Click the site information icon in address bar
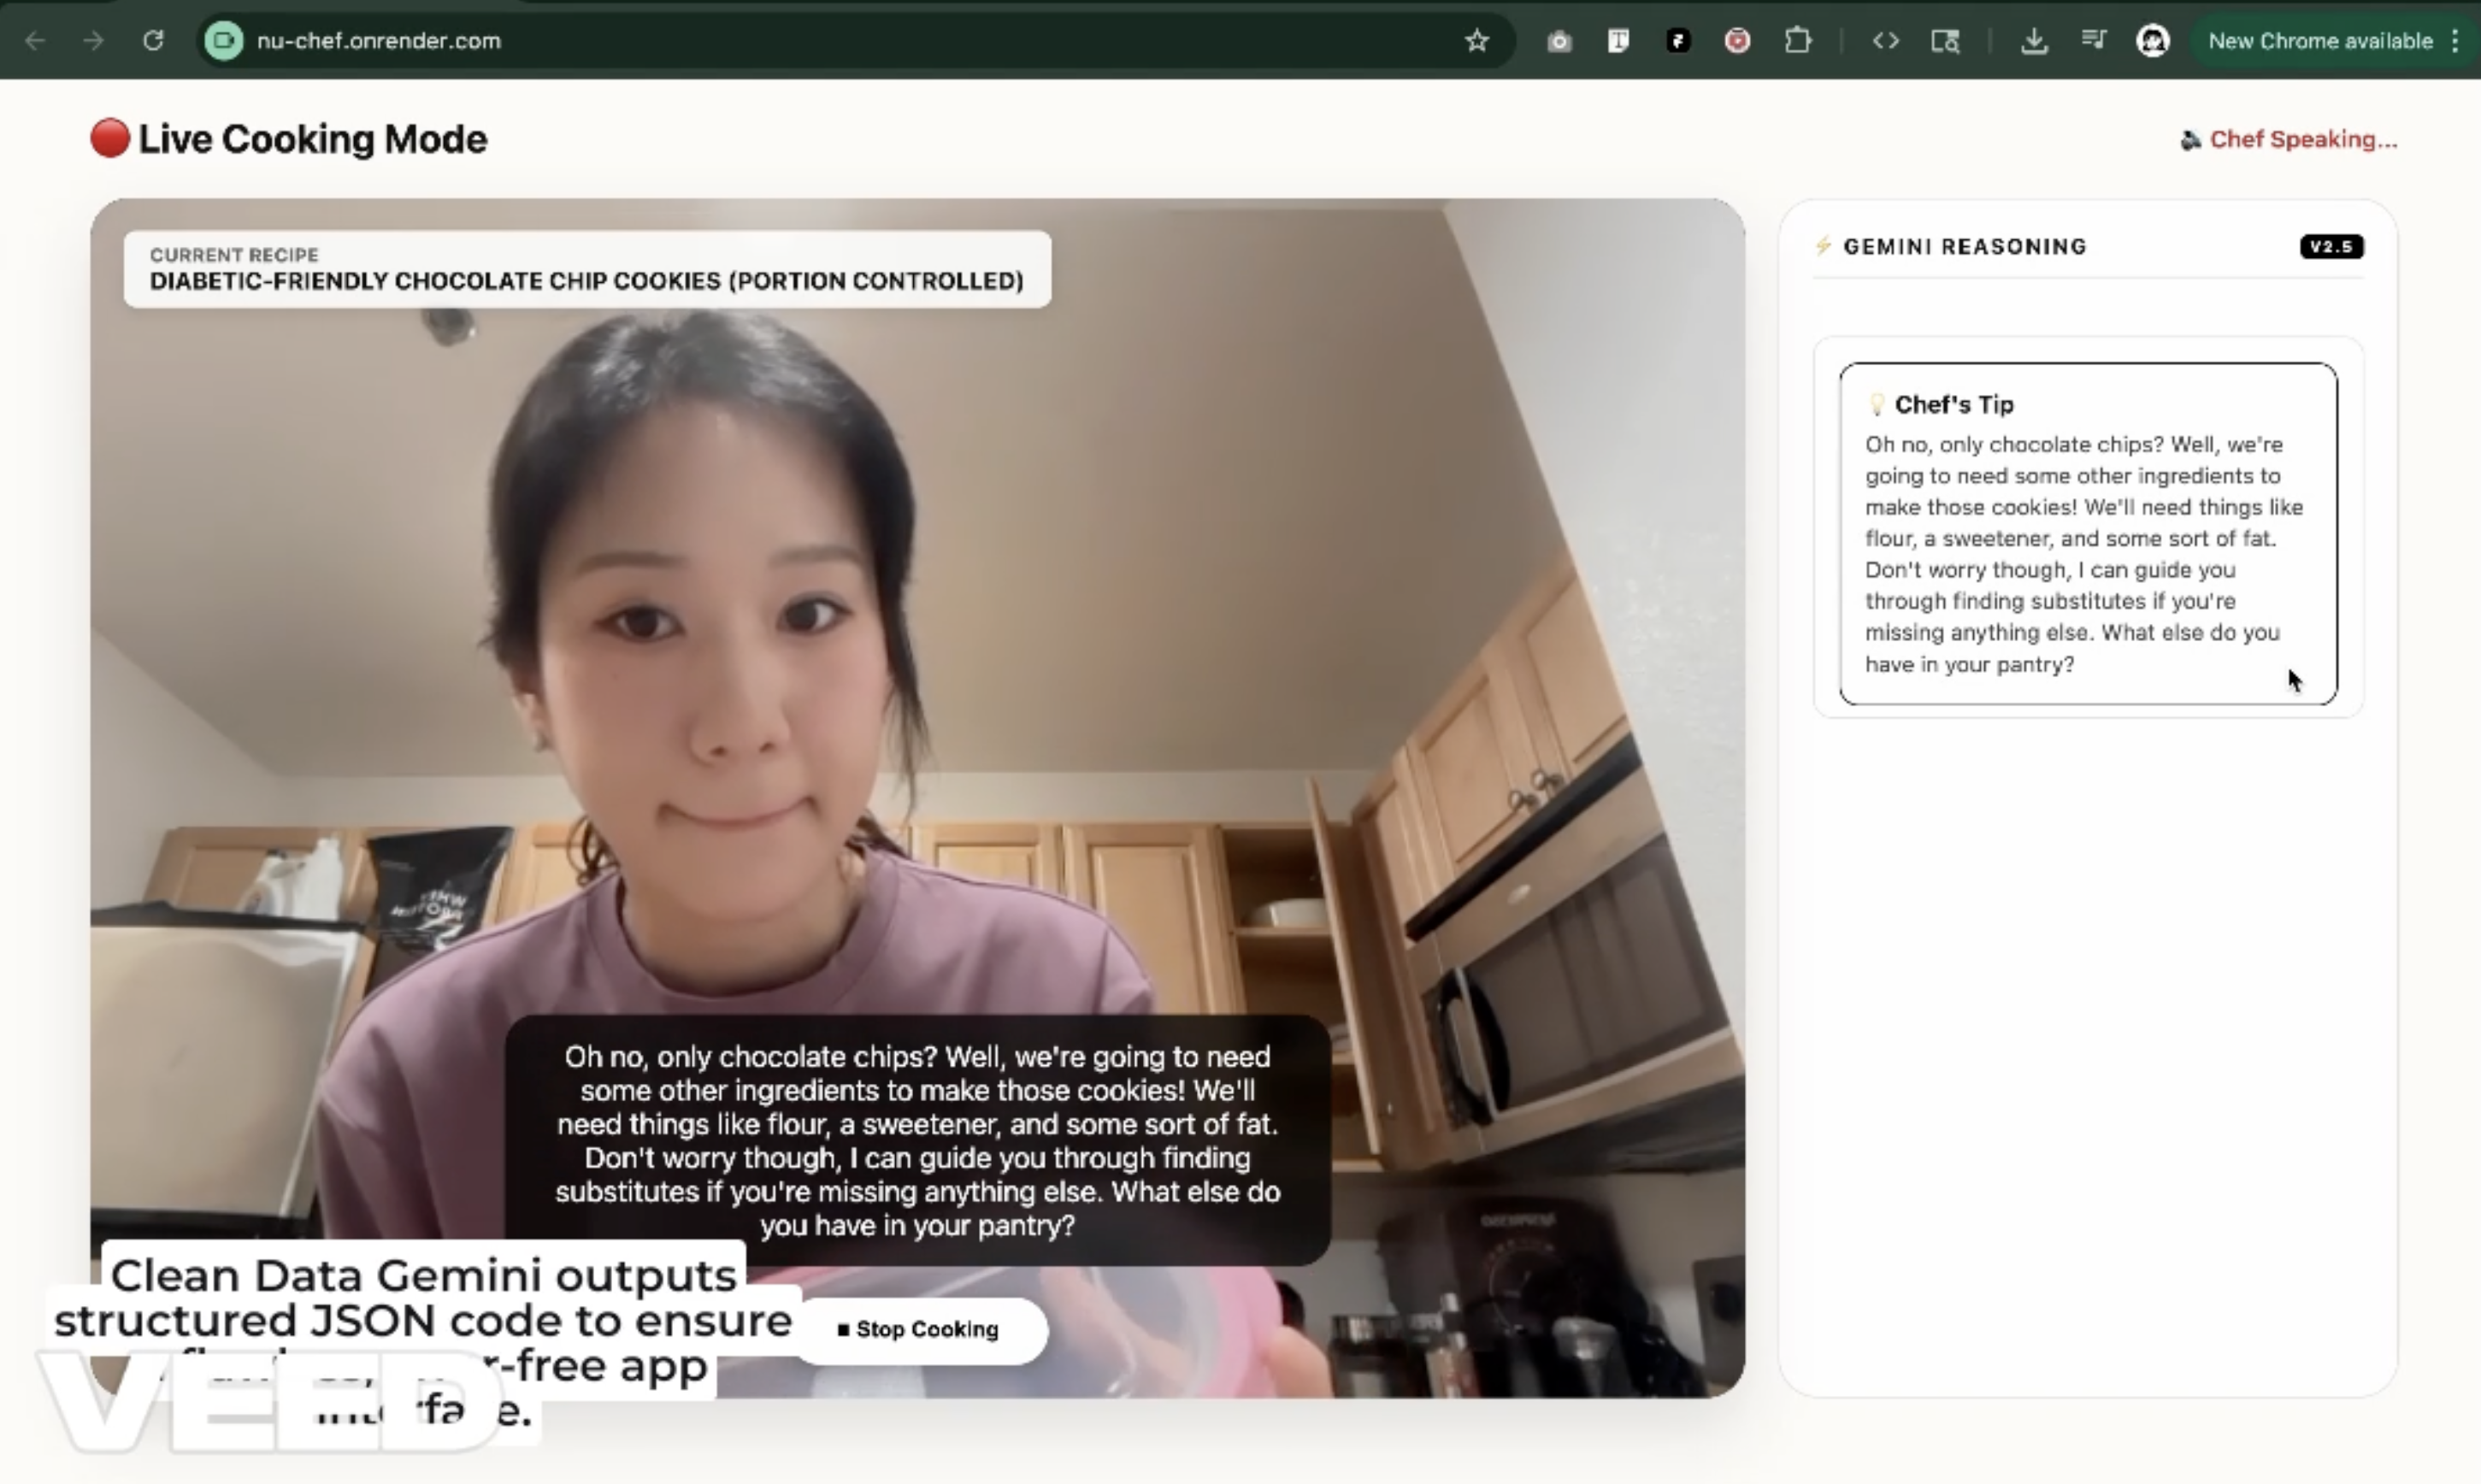This screenshot has height=1484, width=2481. coord(224,41)
